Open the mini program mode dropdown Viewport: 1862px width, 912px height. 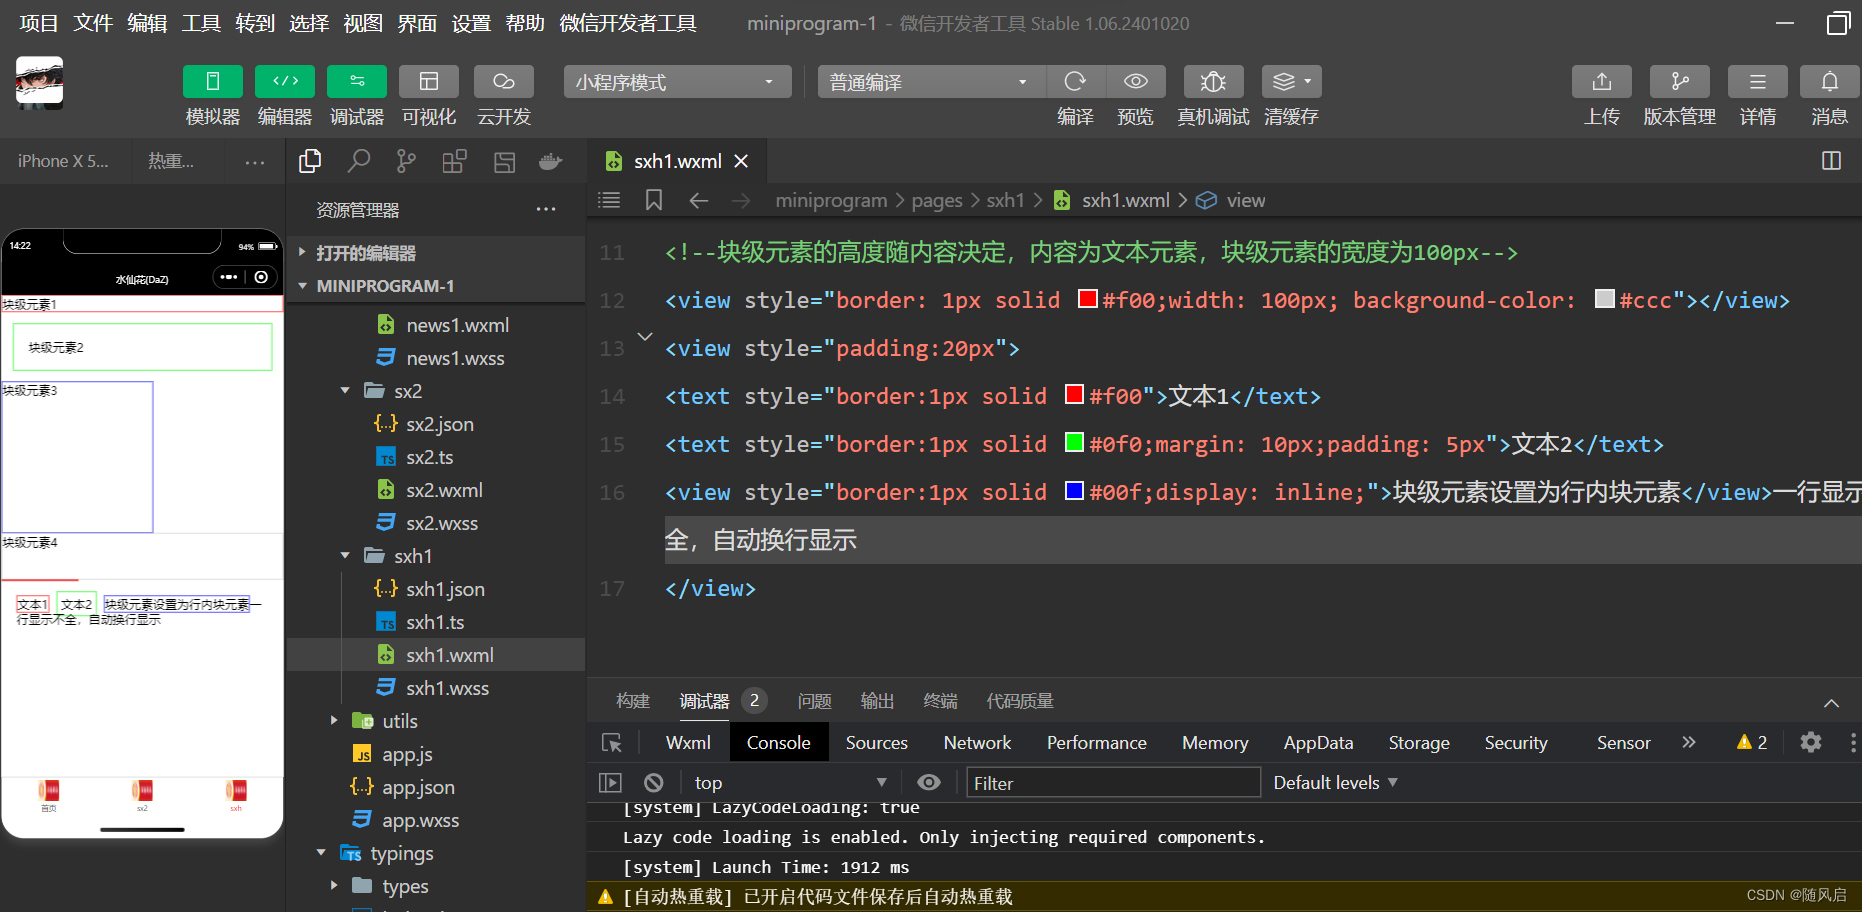(677, 82)
